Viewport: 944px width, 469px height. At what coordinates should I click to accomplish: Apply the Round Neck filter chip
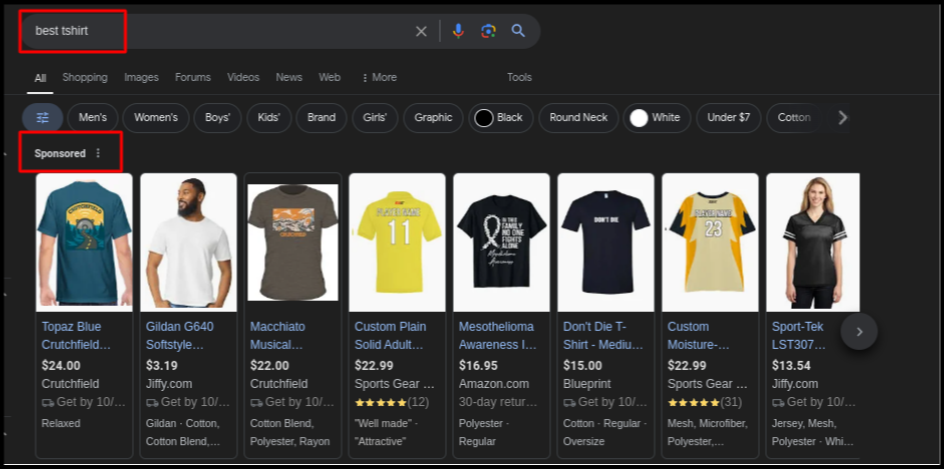tap(579, 117)
